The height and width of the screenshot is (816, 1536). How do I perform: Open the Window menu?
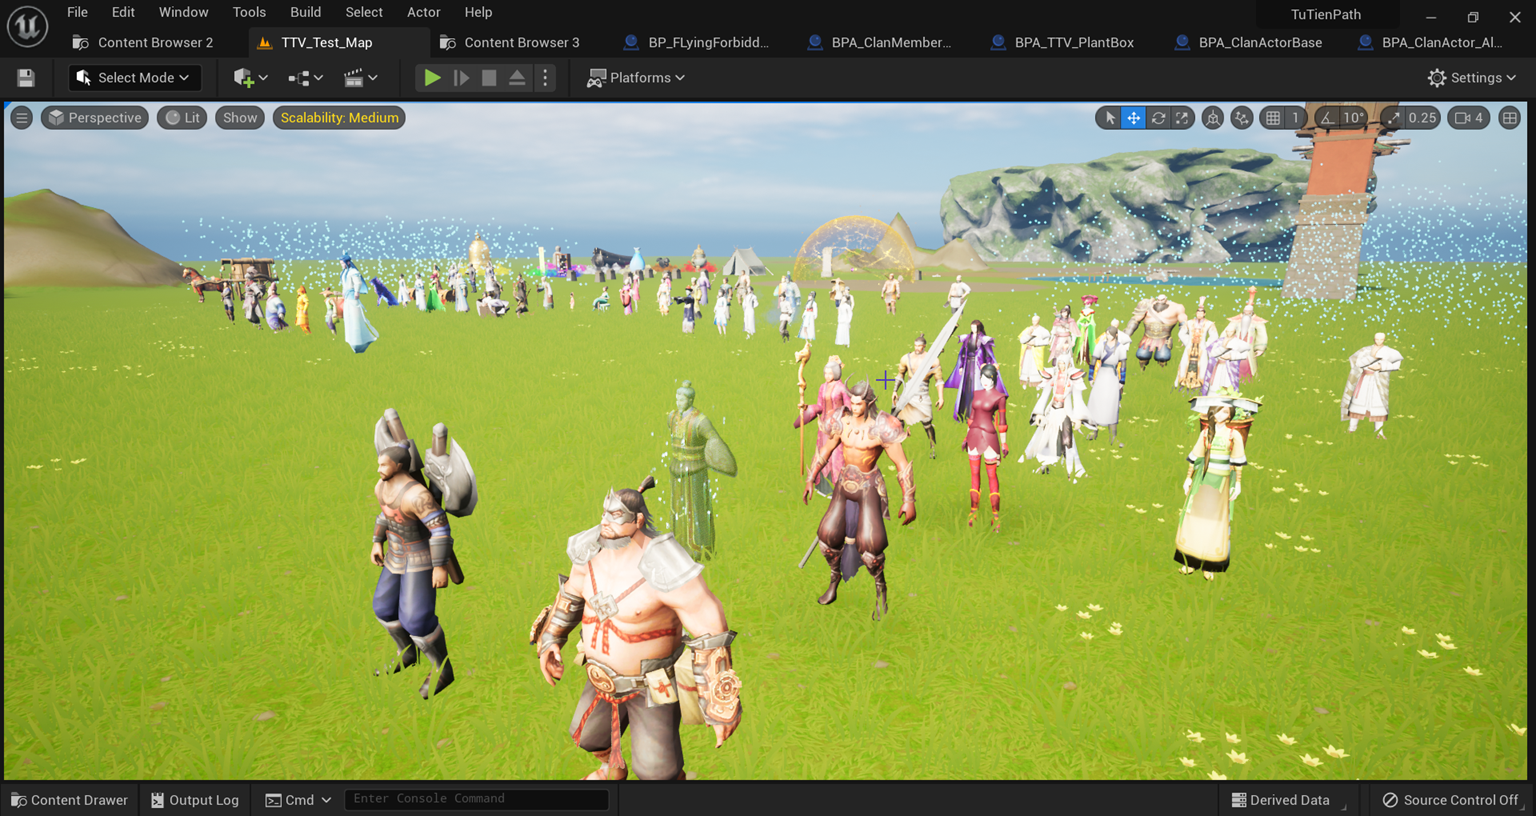184,12
